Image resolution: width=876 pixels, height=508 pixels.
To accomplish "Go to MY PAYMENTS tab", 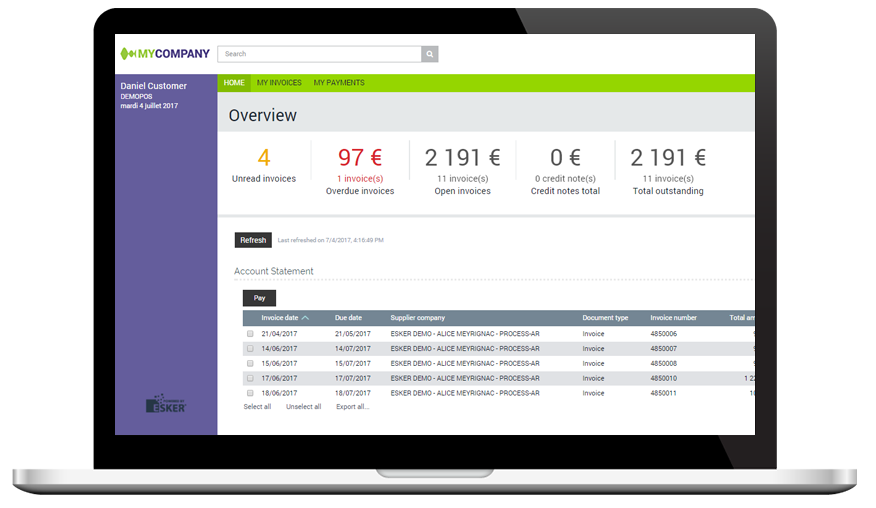I will click(339, 83).
